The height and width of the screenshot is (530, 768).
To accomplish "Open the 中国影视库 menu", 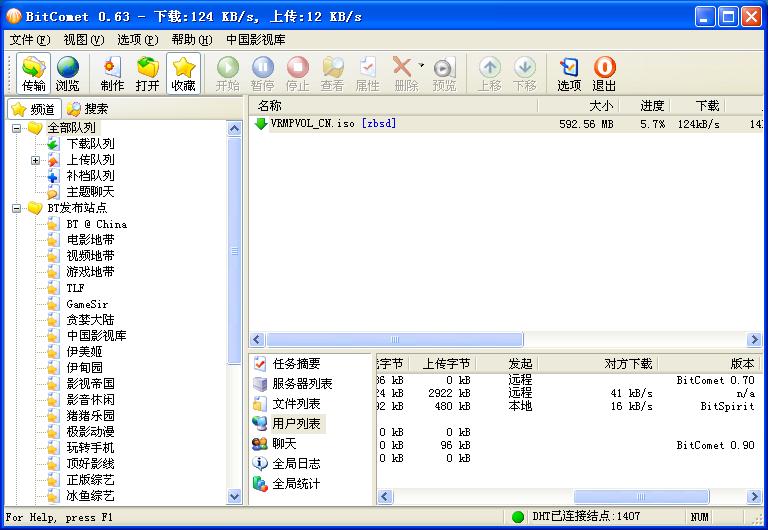I will pyautogui.click(x=255, y=40).
